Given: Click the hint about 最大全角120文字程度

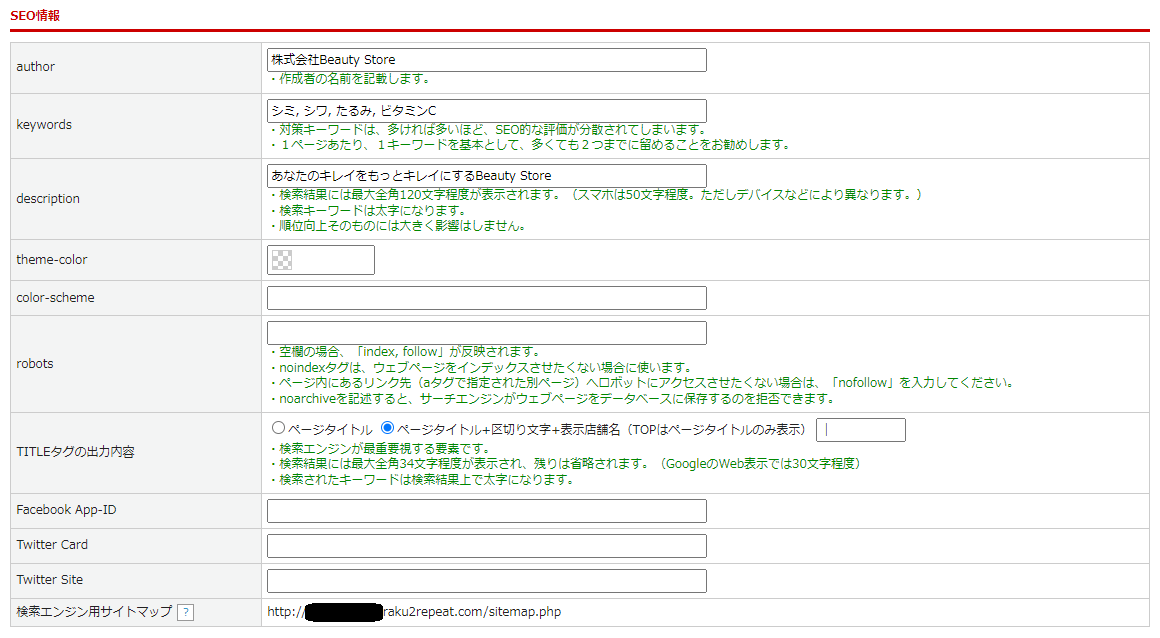Looking at the screenshot, I should point(596,195).
